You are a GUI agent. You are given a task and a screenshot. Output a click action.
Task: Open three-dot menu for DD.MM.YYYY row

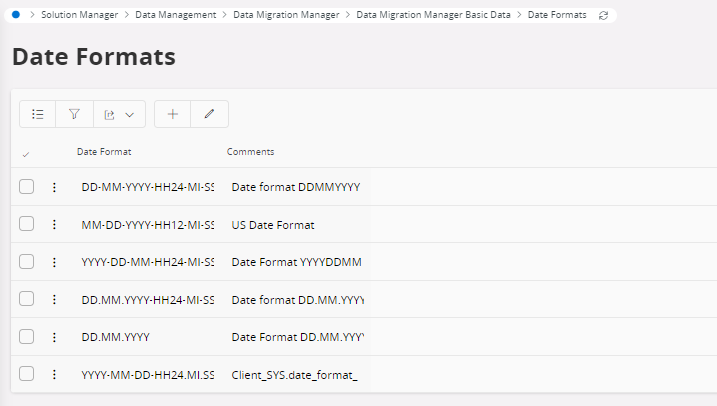54,337
